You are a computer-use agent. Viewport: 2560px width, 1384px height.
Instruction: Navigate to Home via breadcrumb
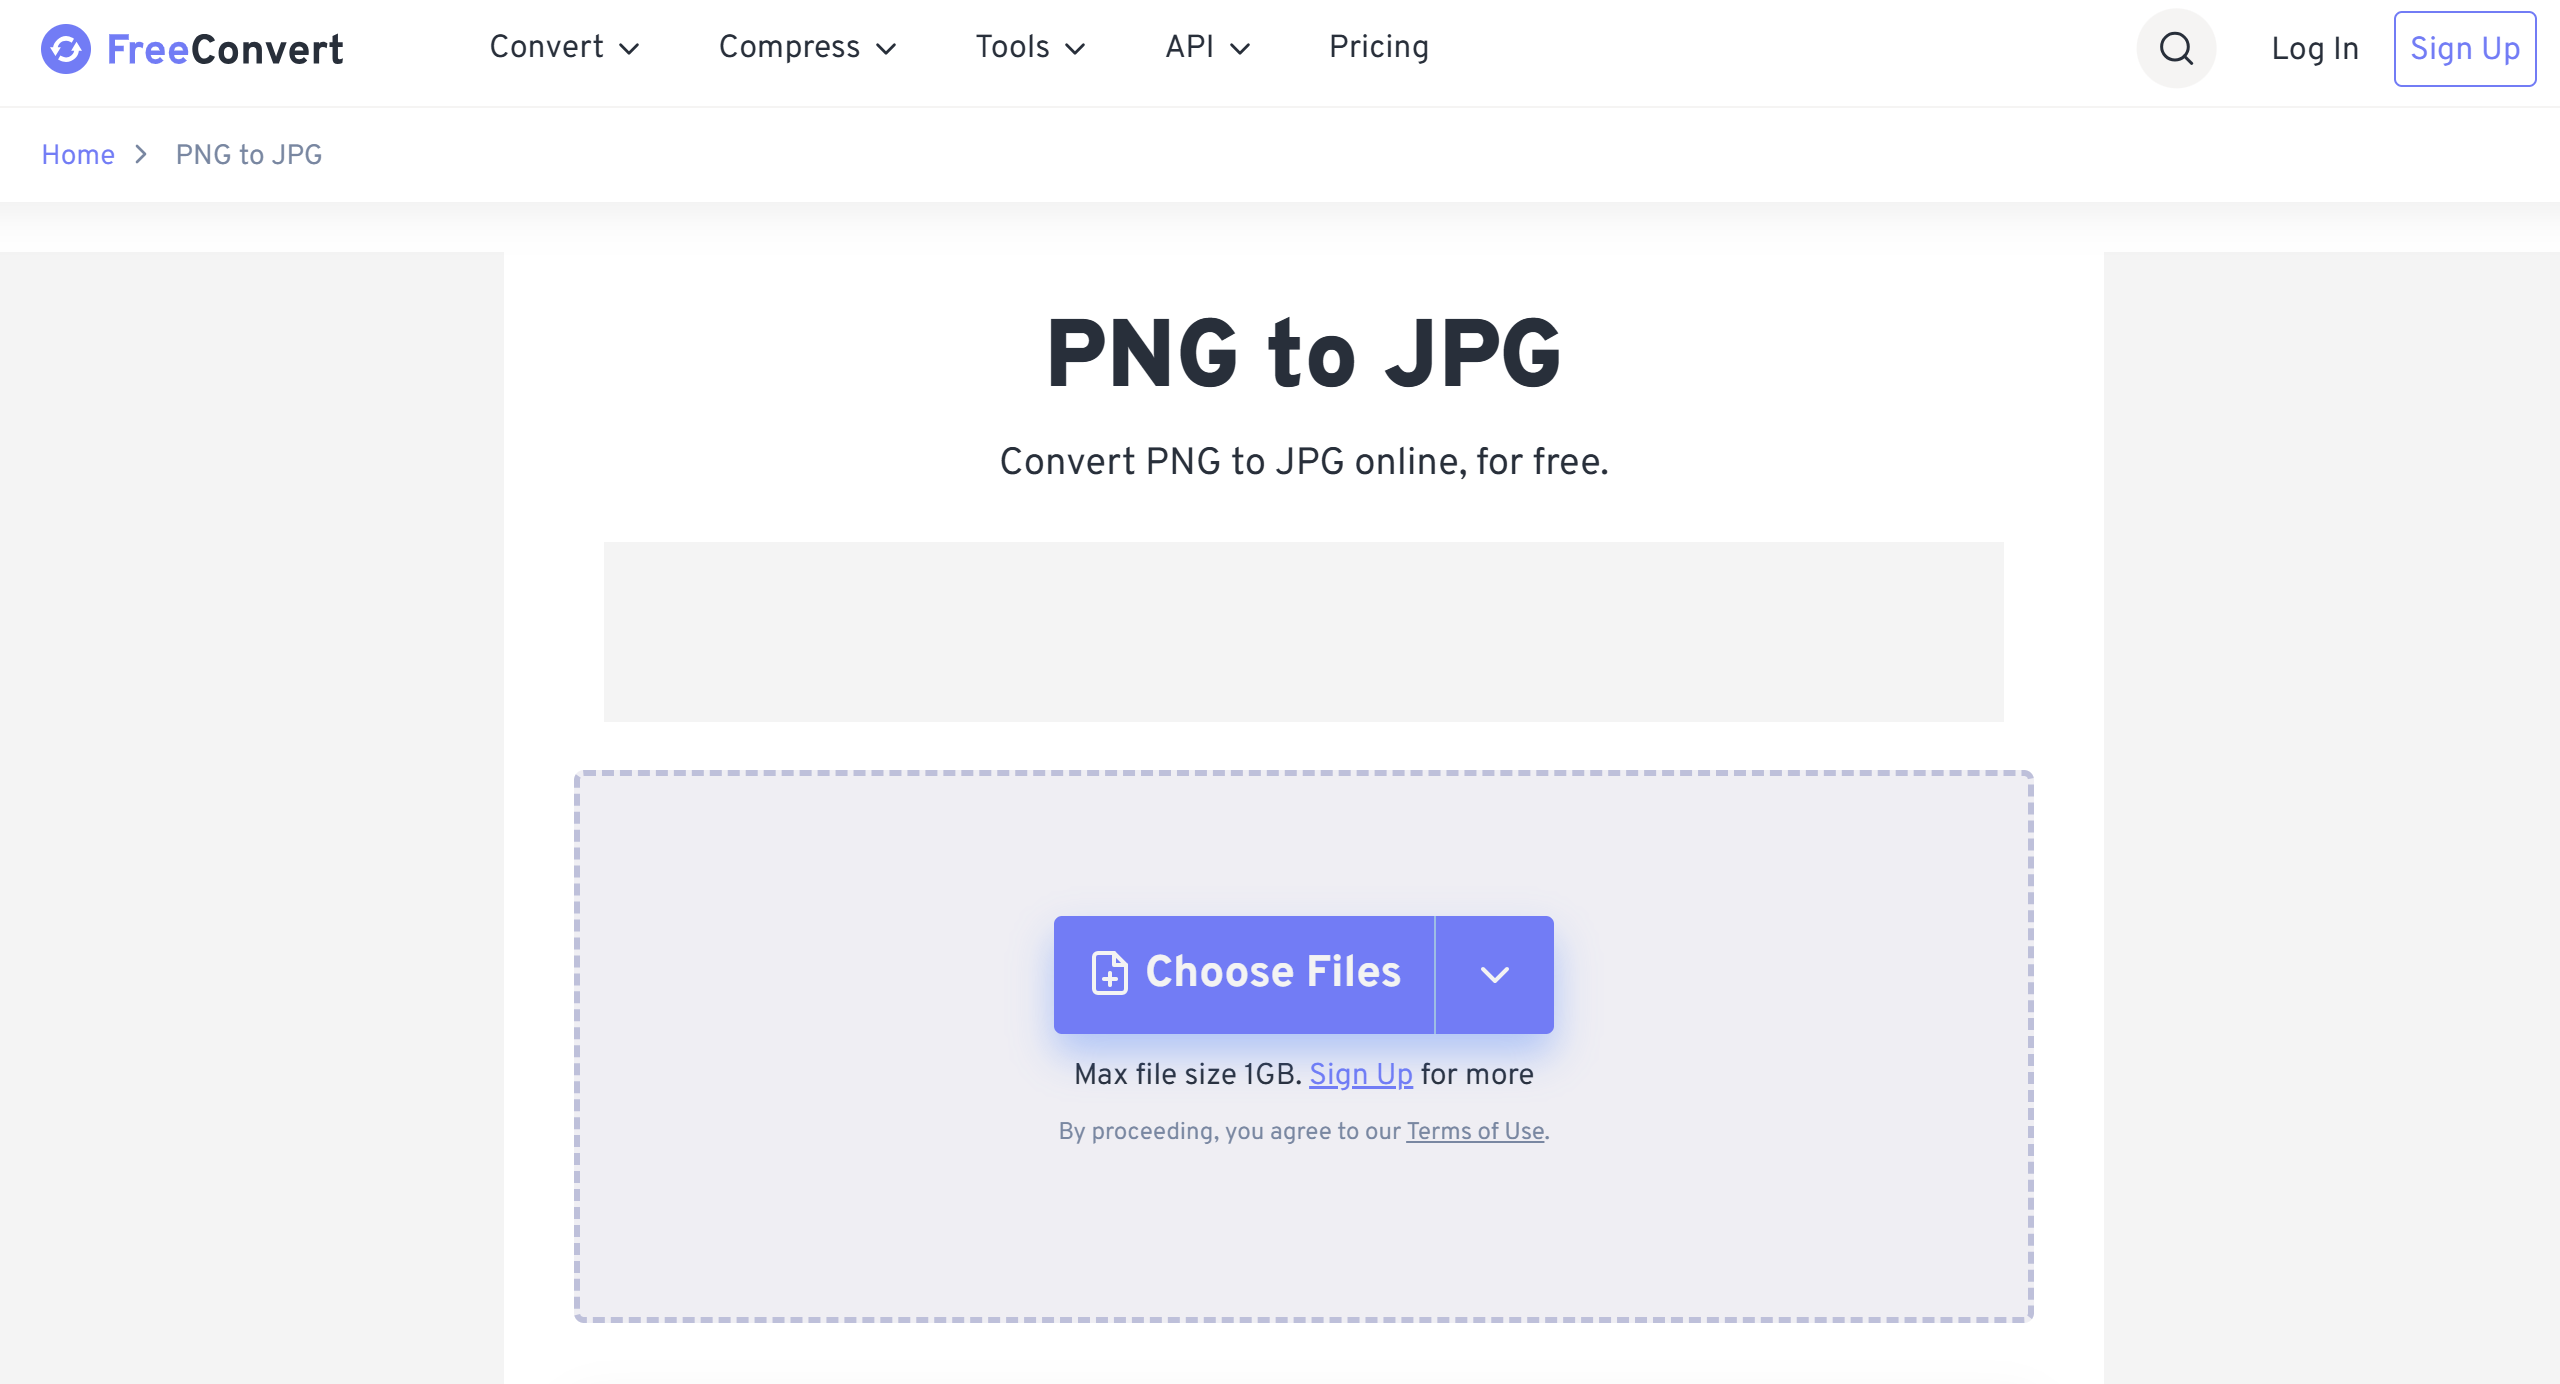(x=77, y=155)
